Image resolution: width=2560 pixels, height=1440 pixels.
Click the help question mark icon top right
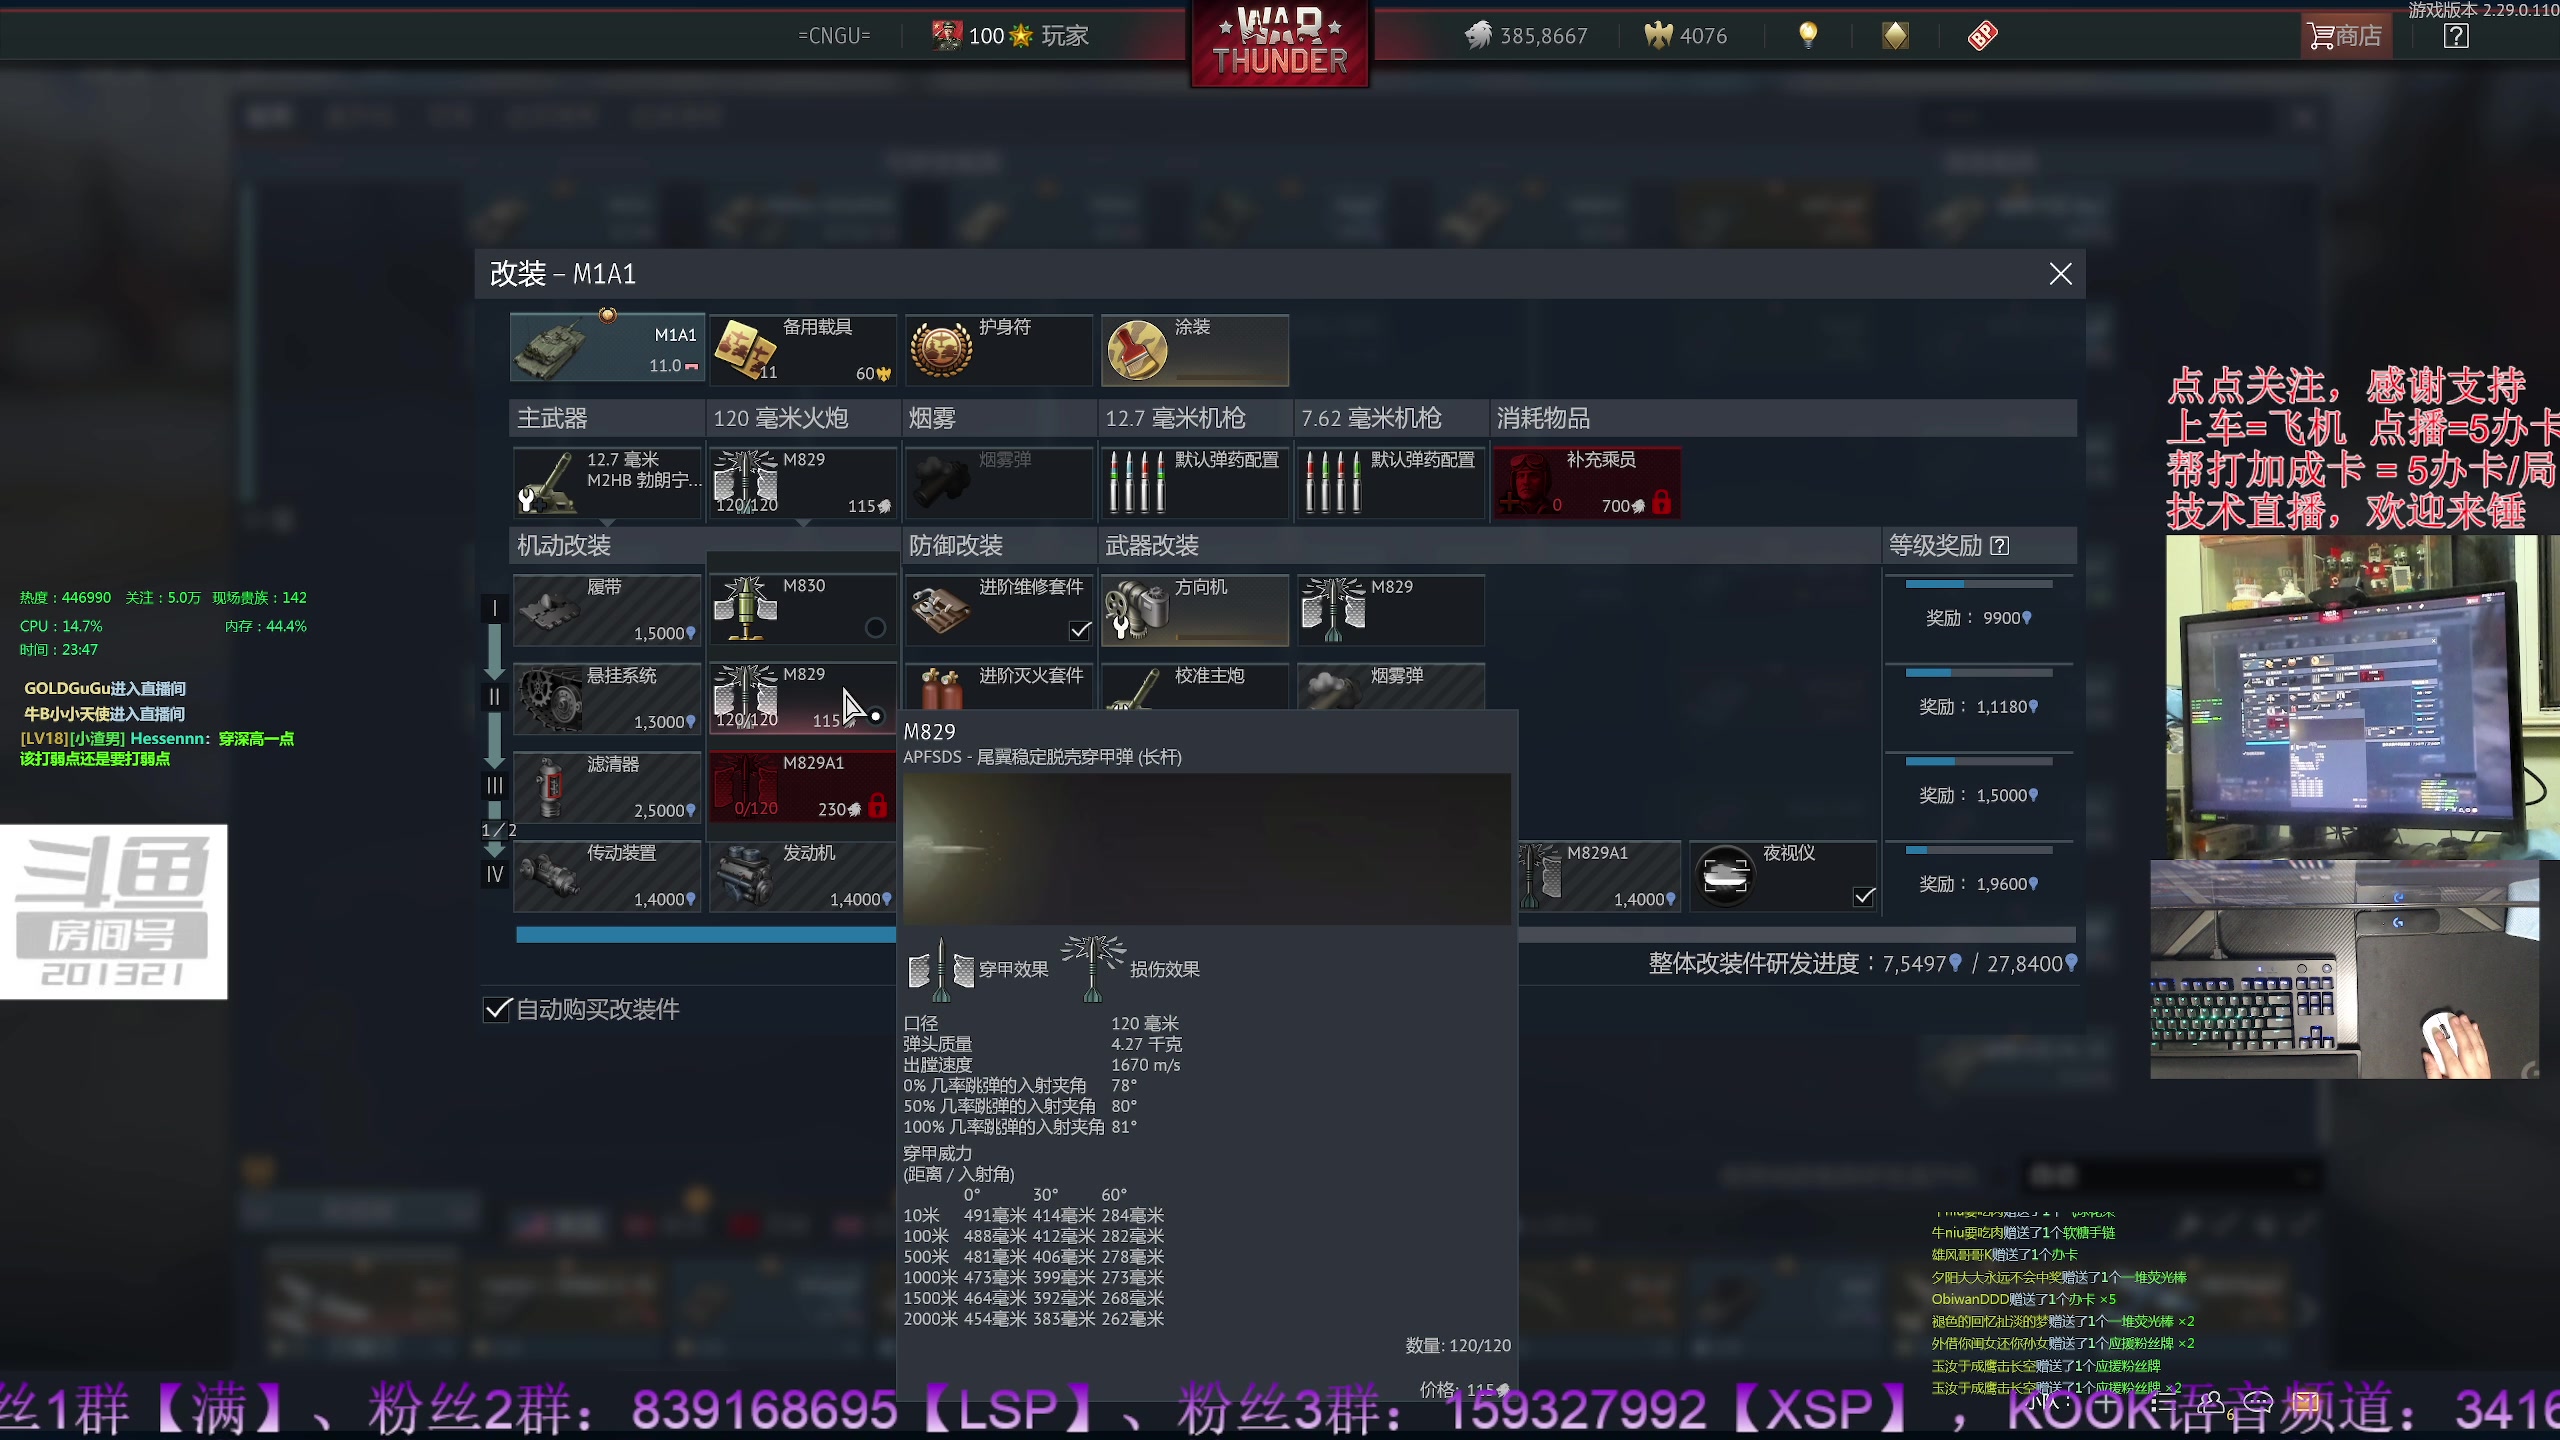[x=2455, y=36]
